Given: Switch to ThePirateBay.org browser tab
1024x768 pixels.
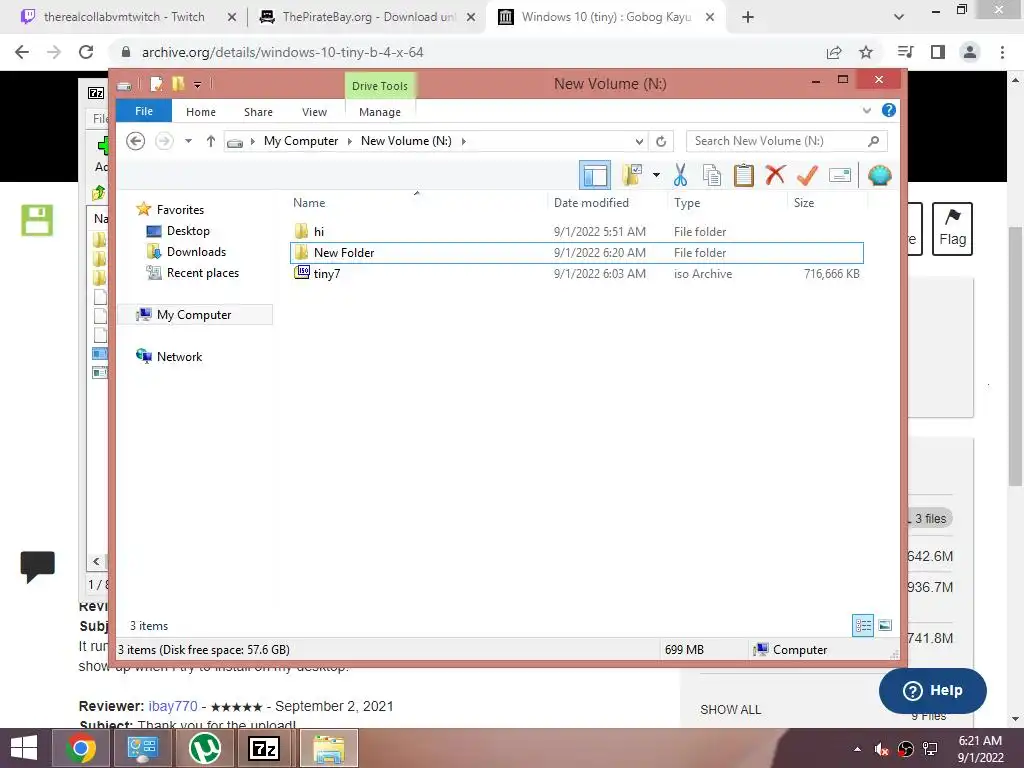Looking at the screenshot, I should (368, 17).
